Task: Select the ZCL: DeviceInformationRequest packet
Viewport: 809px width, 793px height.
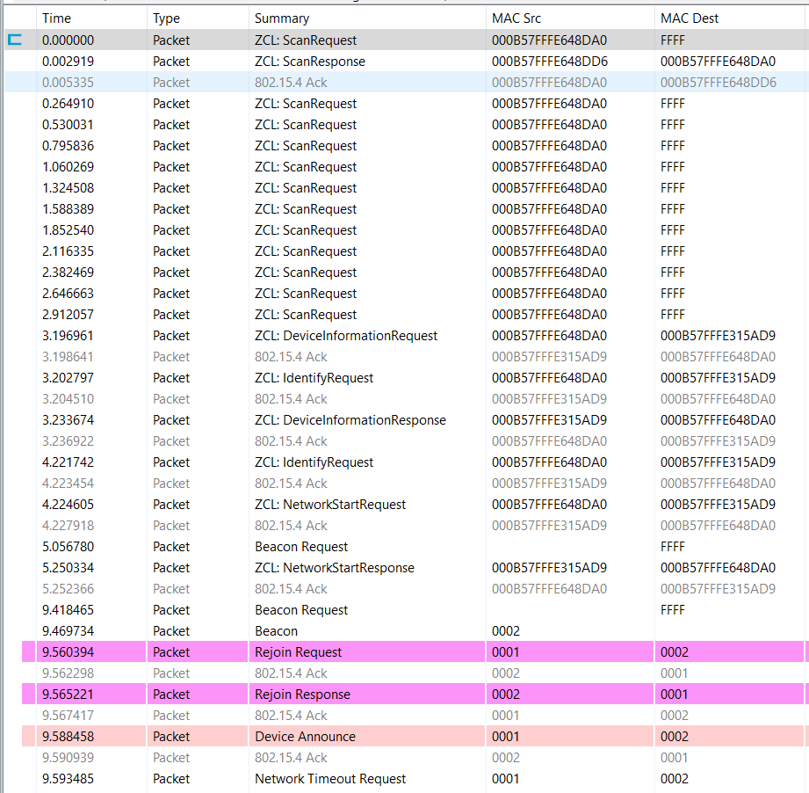Action: [x=345, y=336]
